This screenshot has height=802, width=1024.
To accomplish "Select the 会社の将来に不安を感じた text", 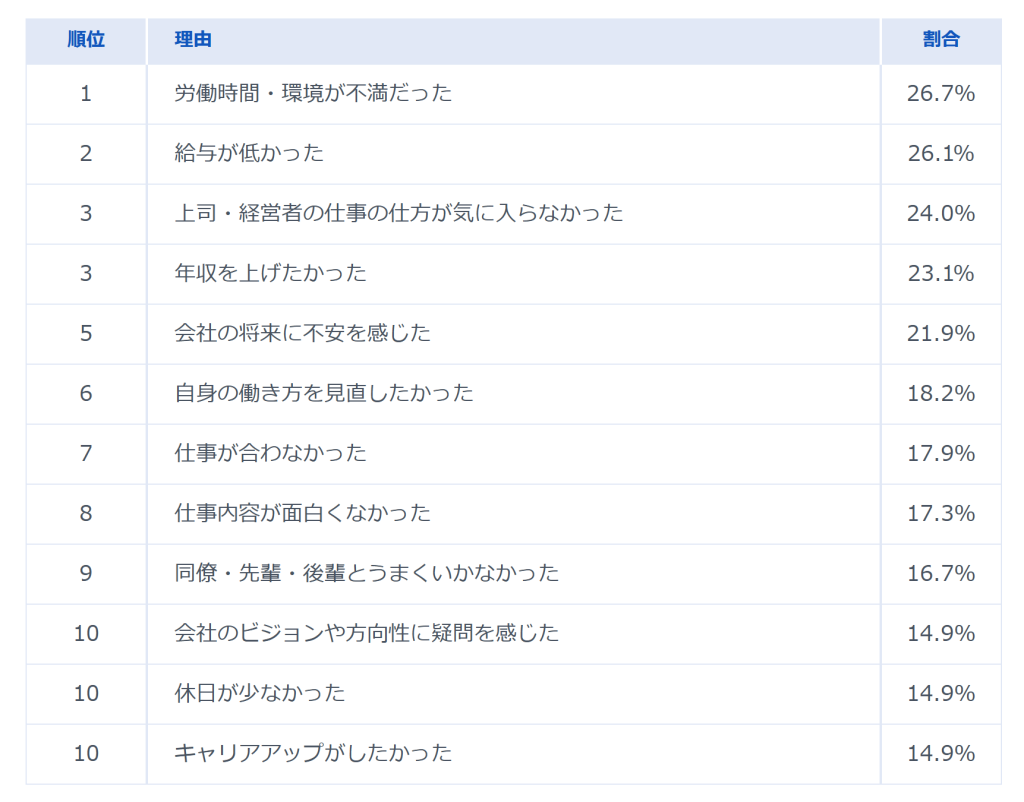I will (302, 334).
